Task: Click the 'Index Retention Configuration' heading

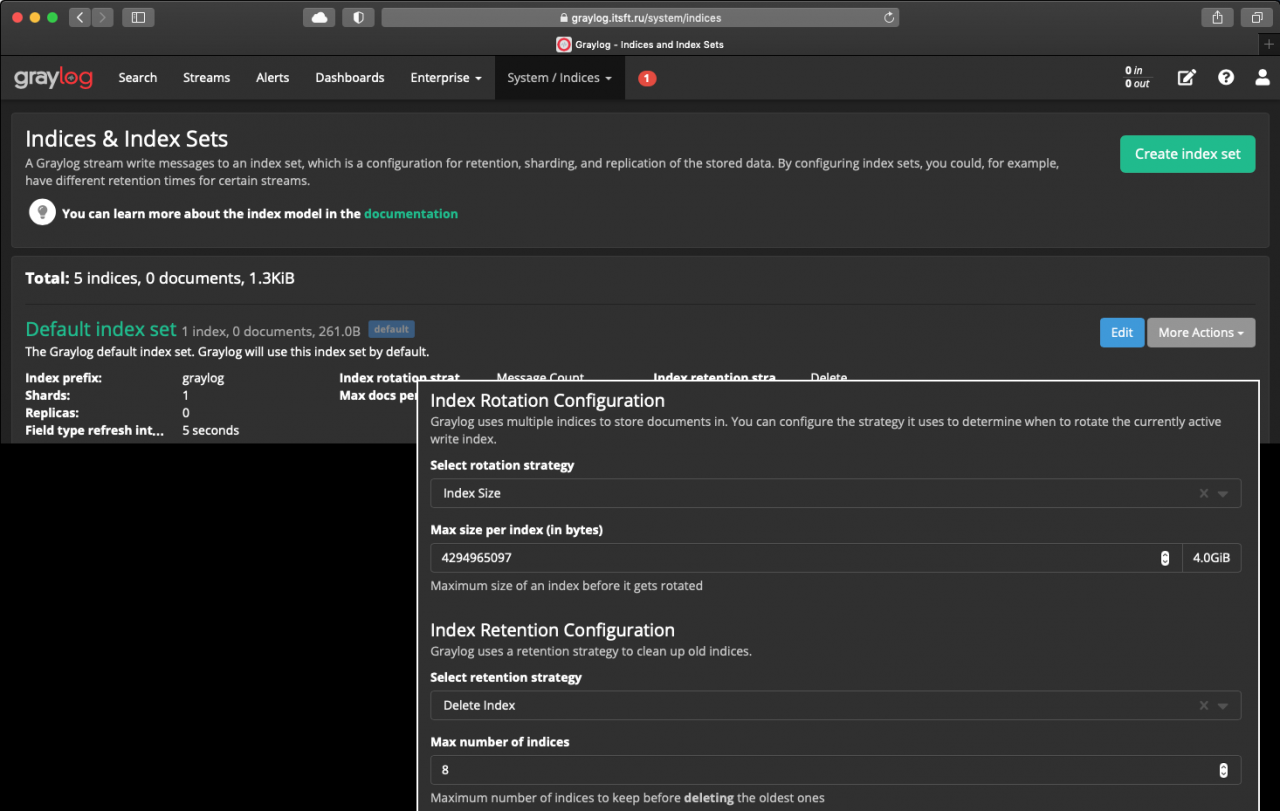Action: (553, 630)
